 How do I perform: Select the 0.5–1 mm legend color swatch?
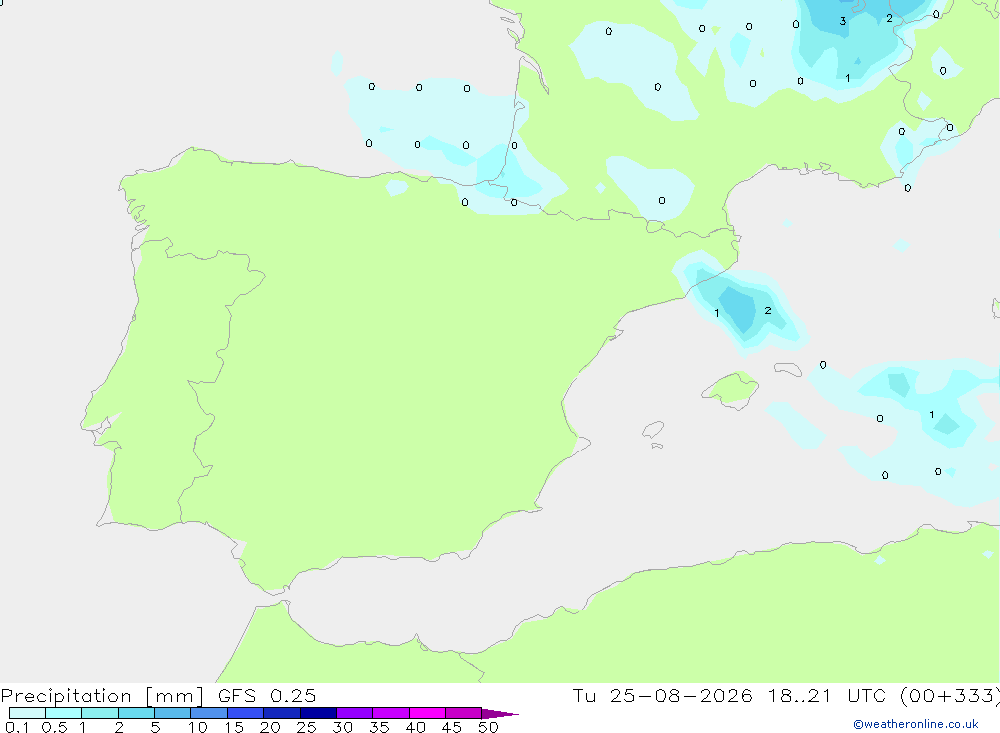64,713
